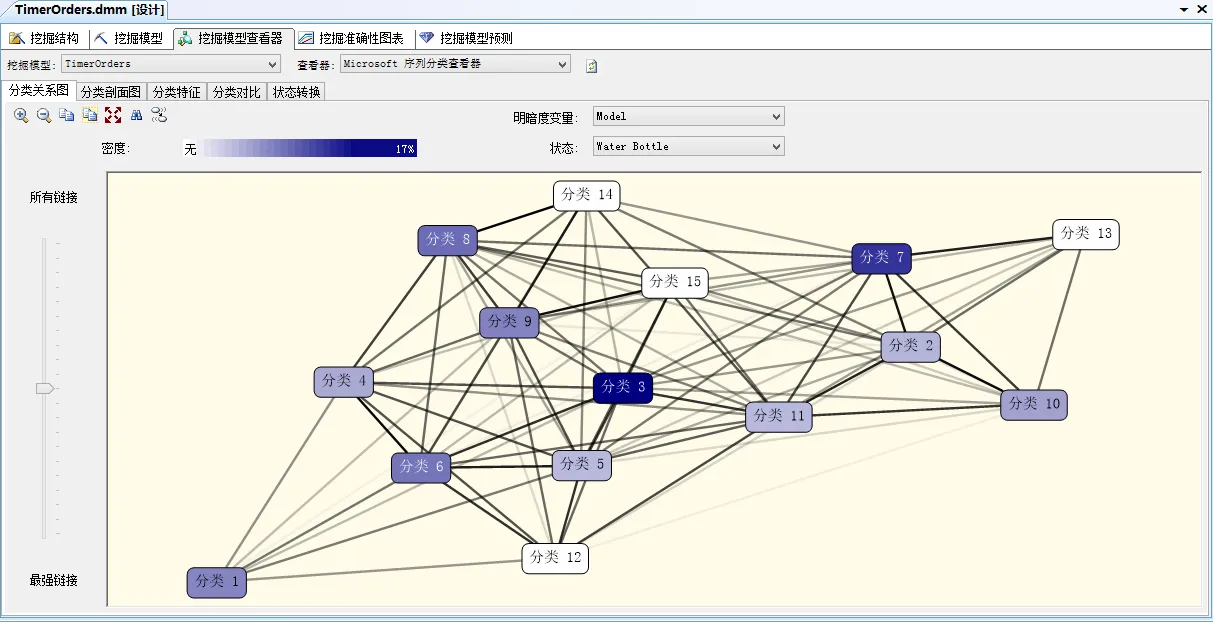Find a node with the binoculars icon
Image resolution: width=1213 pixels, height=622 pixels.
(x=136, y=115)
